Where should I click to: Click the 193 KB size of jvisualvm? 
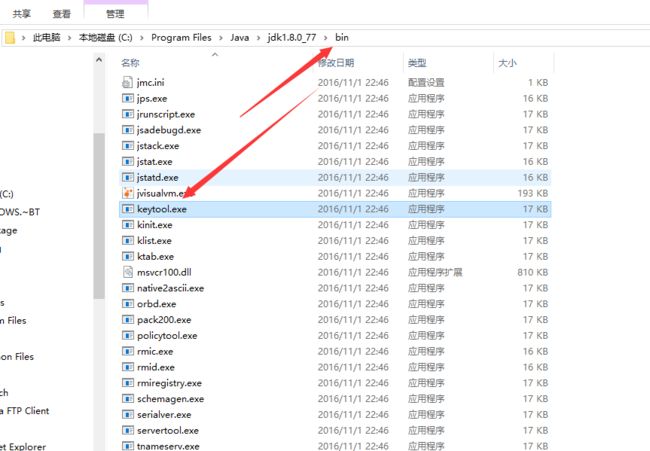pos(533,193)
